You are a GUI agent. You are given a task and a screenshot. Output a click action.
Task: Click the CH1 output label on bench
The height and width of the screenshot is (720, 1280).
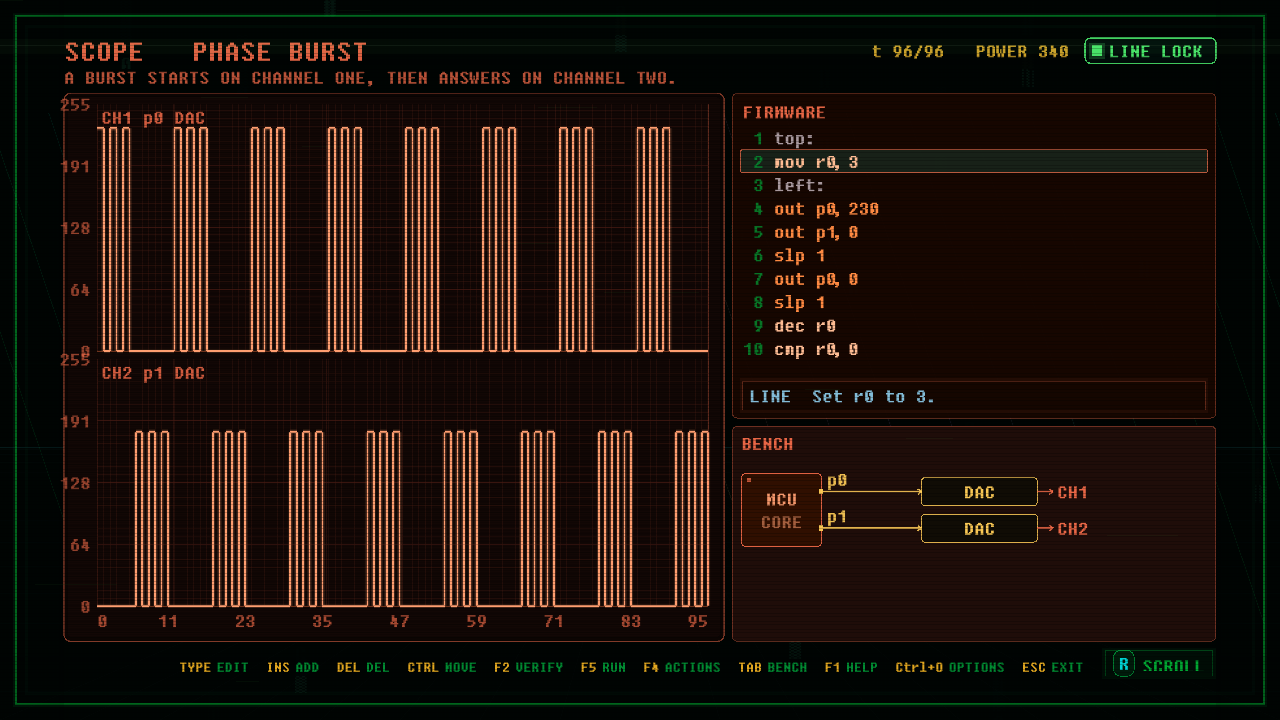[x=1072, y=492]
